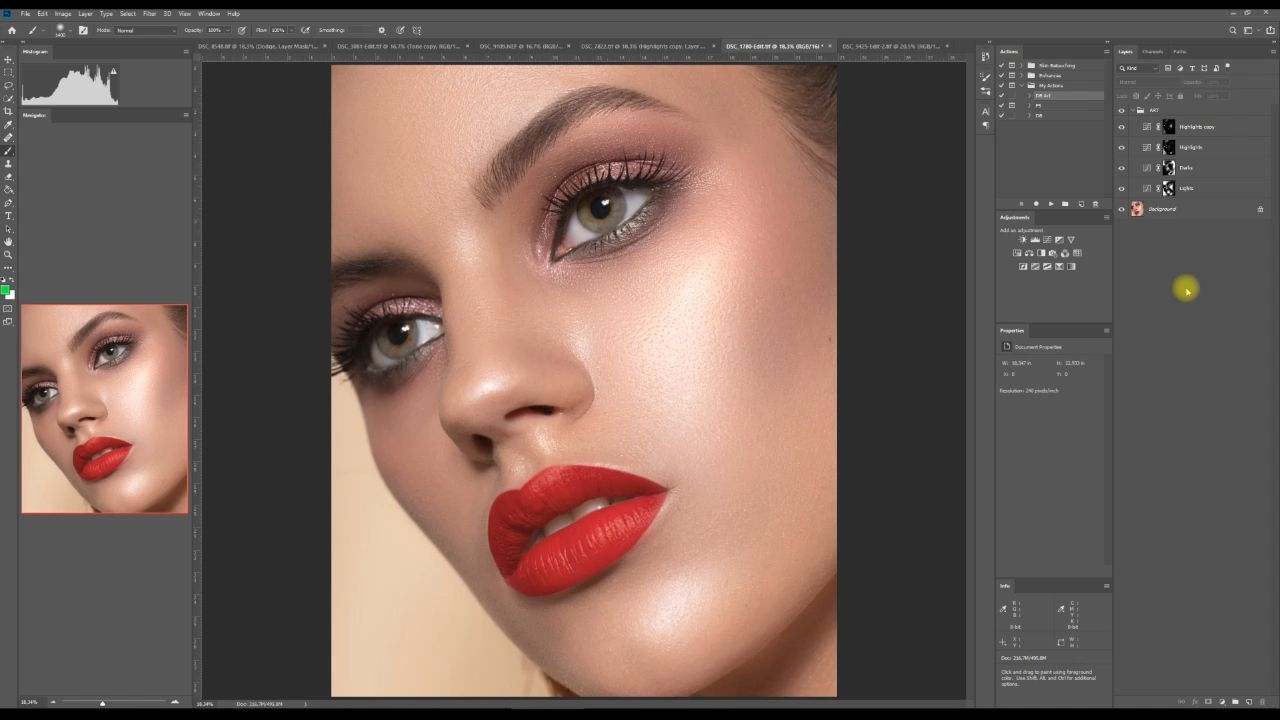This screenshot has height=720, width=1280.
Task: Open the Flow slider dropdown
Action: coord(293,30)
